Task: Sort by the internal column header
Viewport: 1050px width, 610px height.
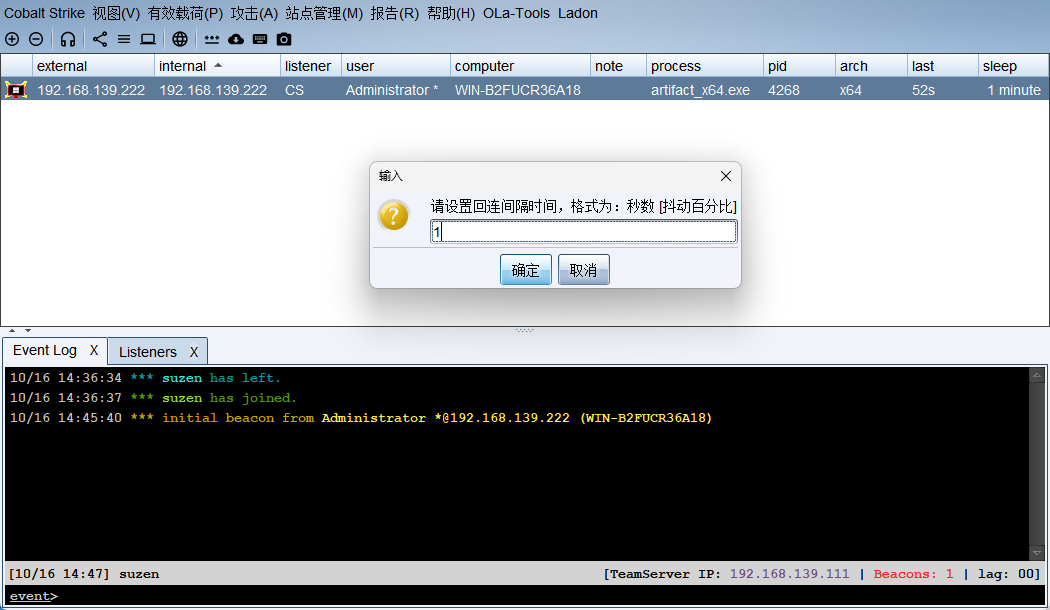Action: tap(217, 66)
